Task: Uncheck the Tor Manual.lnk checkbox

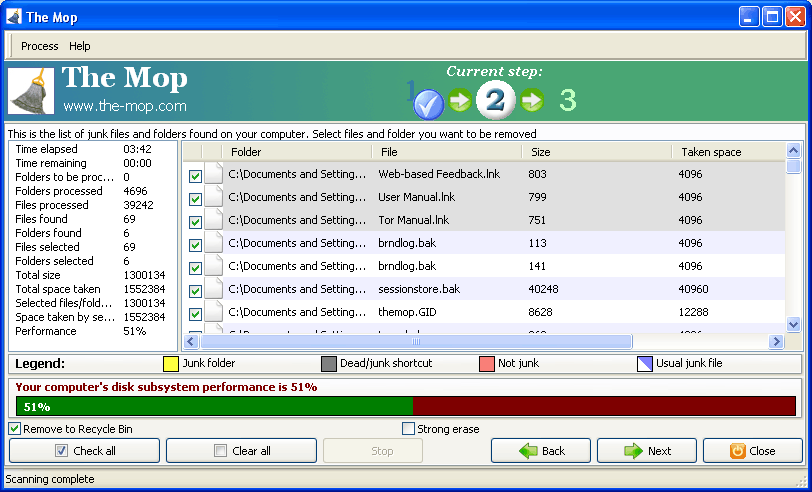Action: tap(195, 222)
